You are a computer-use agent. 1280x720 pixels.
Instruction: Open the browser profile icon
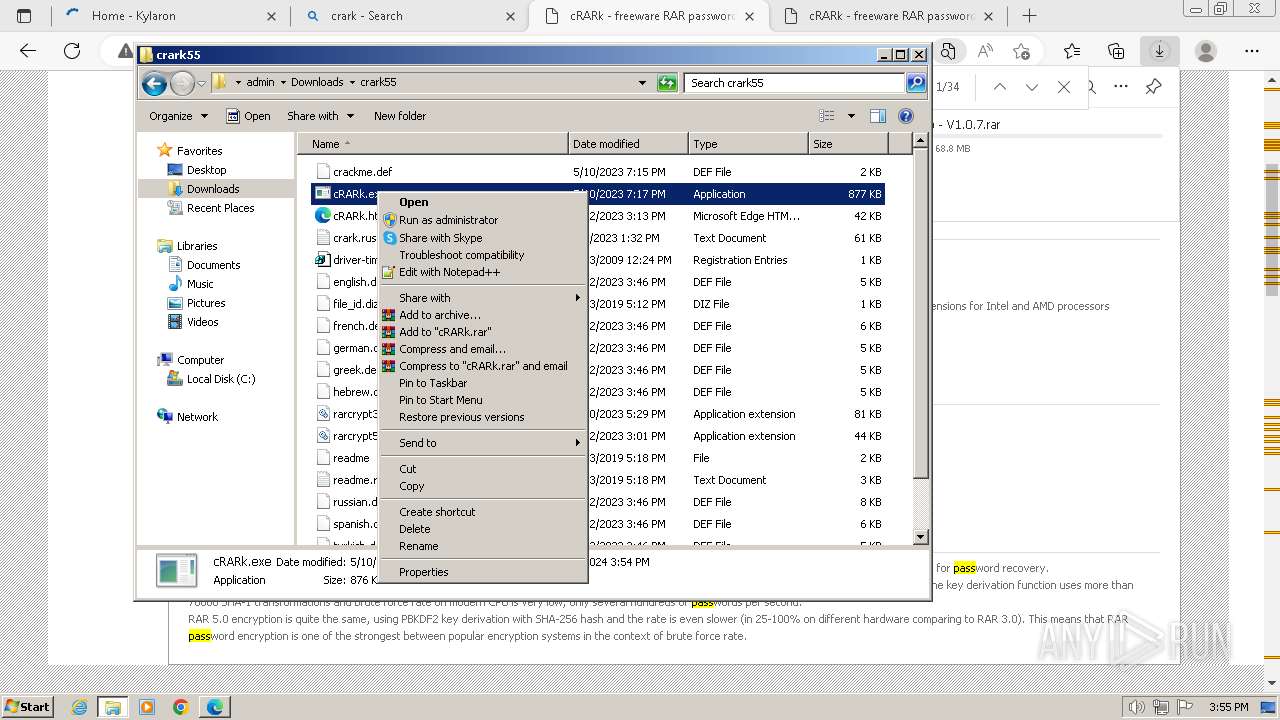tap(1206, 51)
